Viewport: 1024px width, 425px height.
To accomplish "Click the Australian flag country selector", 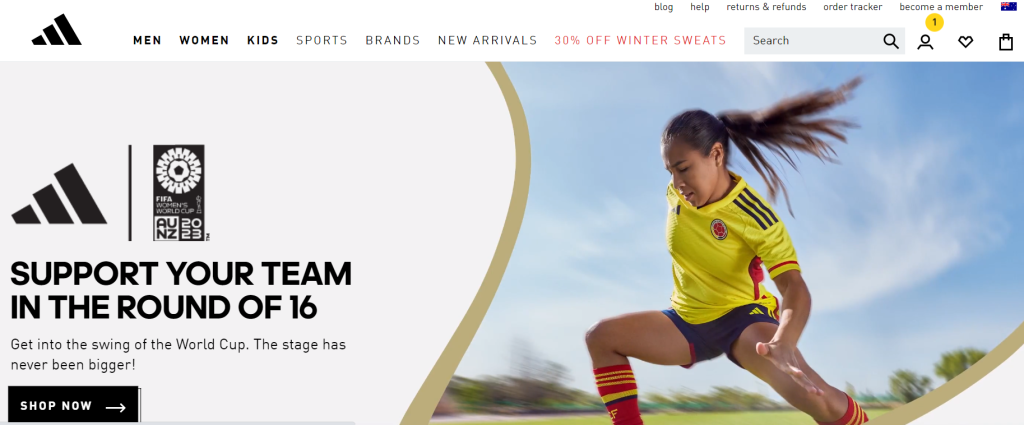I will 1008,7.
